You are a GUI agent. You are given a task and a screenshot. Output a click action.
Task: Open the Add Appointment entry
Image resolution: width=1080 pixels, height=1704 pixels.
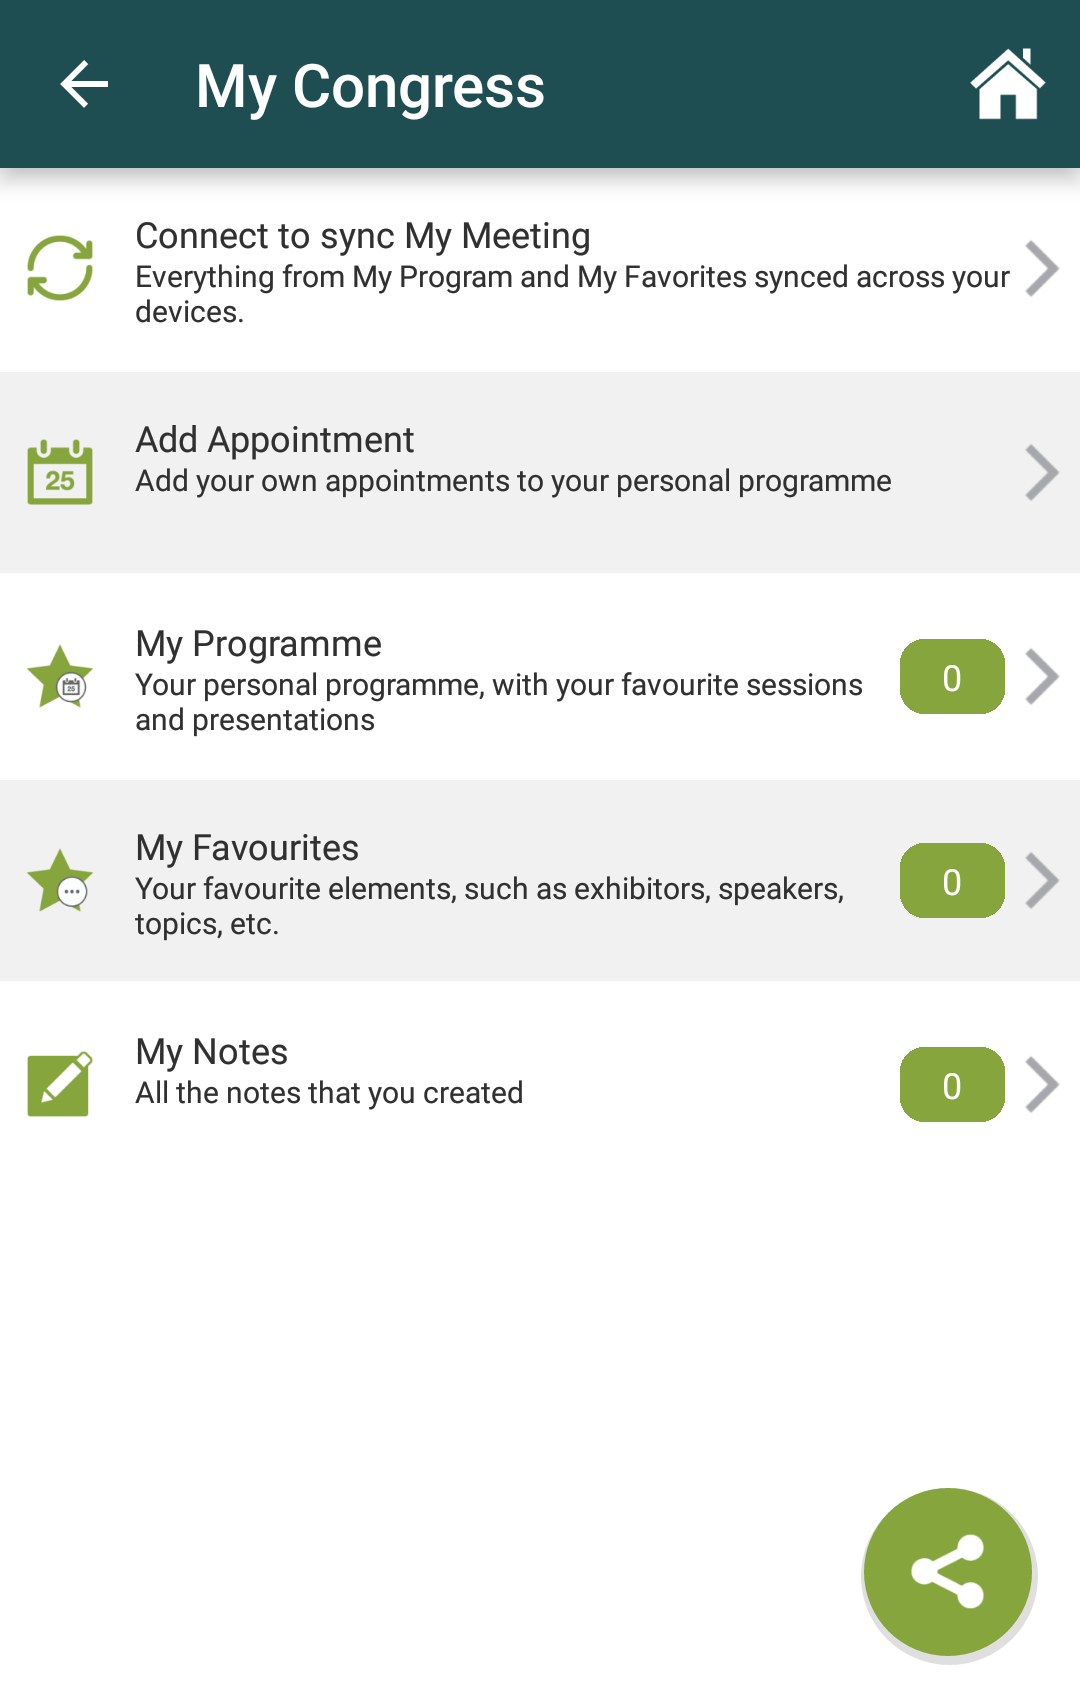(x=540, y=473)
